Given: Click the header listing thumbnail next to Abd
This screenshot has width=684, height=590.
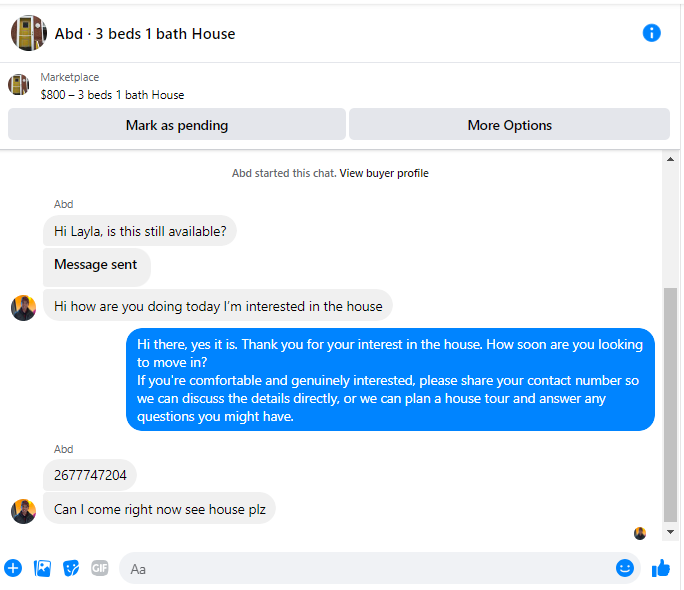Looking at the screenshot, I should pyautogui.click(x=29, y=33).
